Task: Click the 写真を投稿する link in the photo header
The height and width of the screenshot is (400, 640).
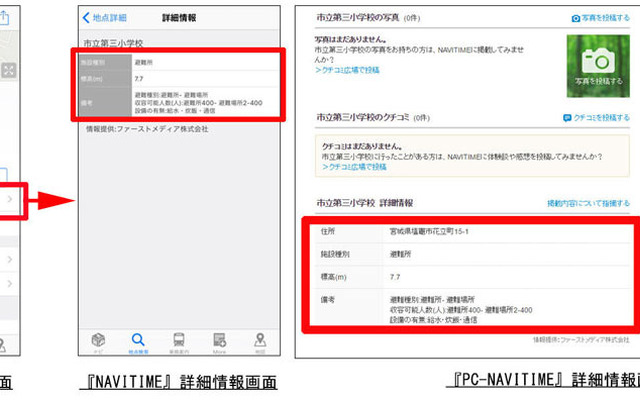Action: (605, 18)
